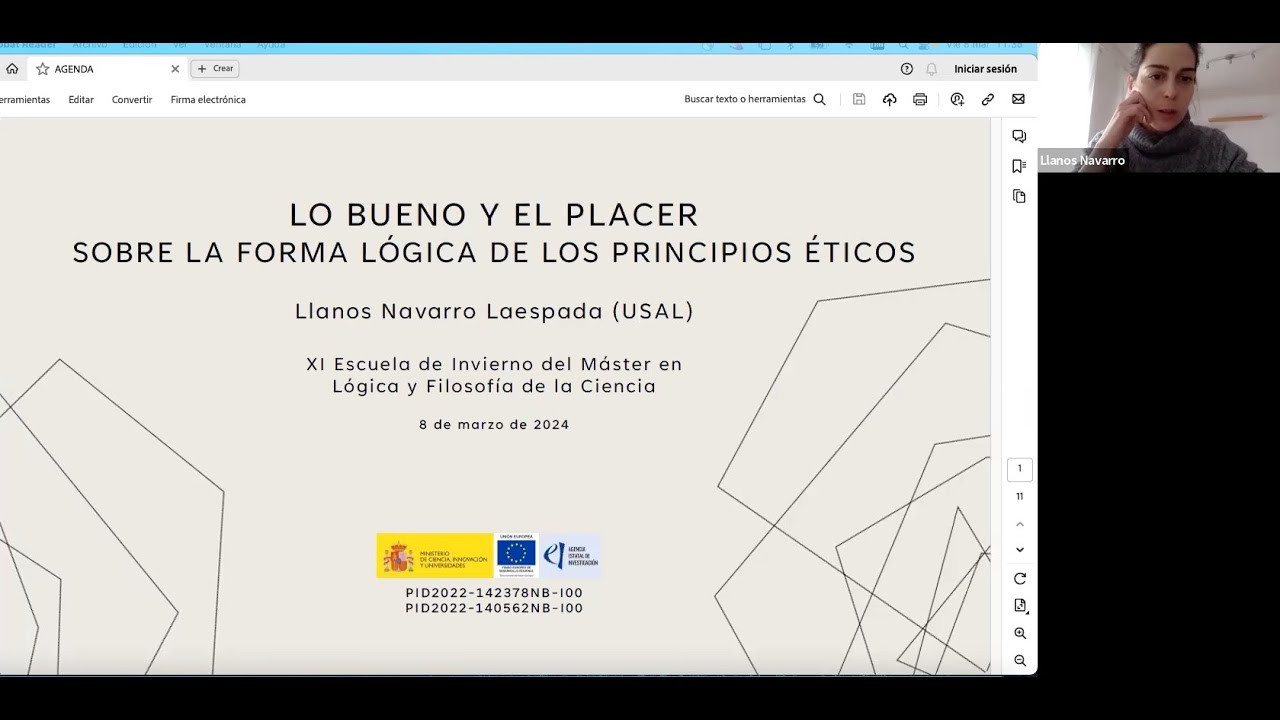Open the bookmarks panel icon
The height and width of the screenshot is (720, 1280).
[x=1019, y=166]
